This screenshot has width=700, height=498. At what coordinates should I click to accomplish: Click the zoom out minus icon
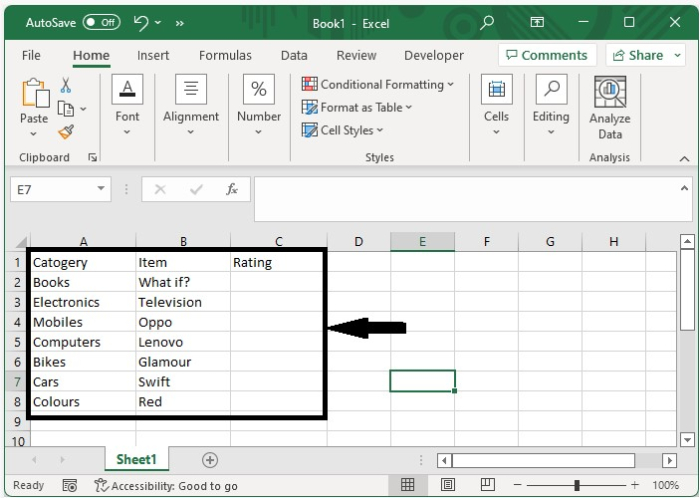(517, 485)
